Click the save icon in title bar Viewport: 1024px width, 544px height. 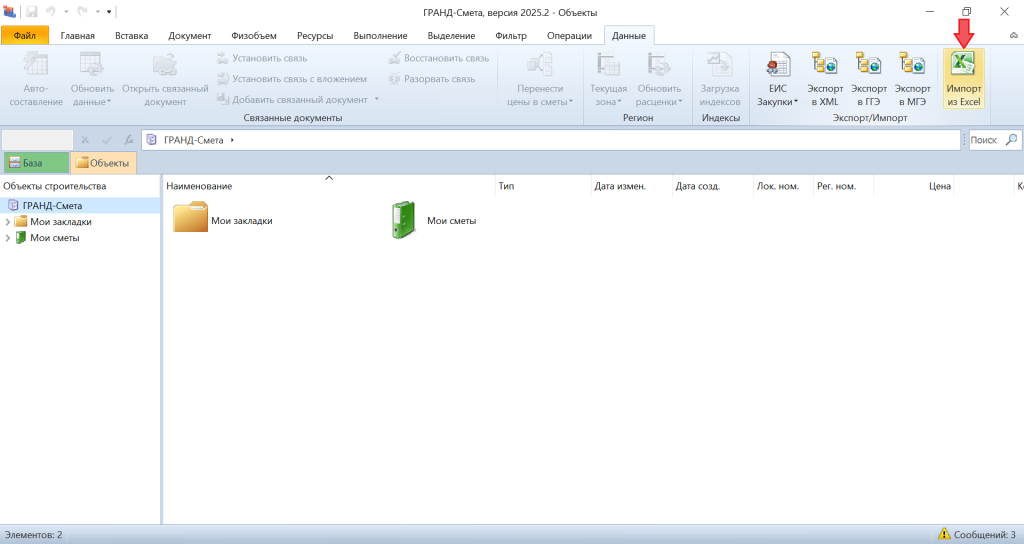[x=32, y=11]
